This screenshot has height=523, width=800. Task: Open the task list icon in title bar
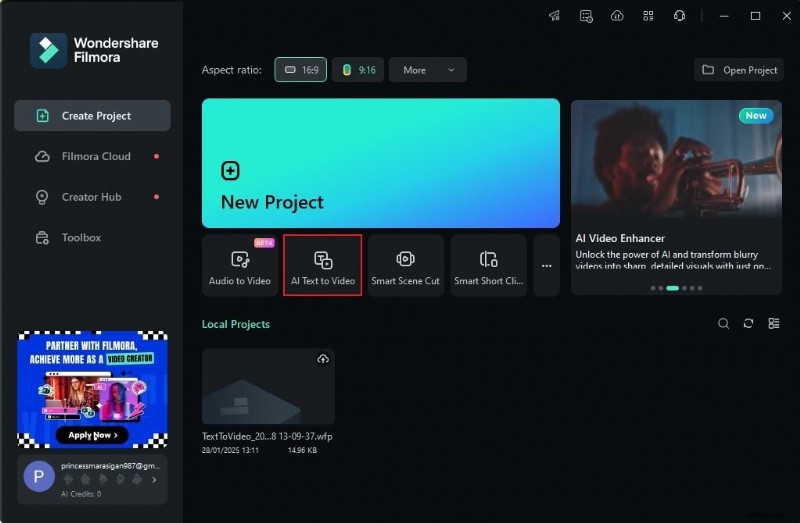pos(586,16)
